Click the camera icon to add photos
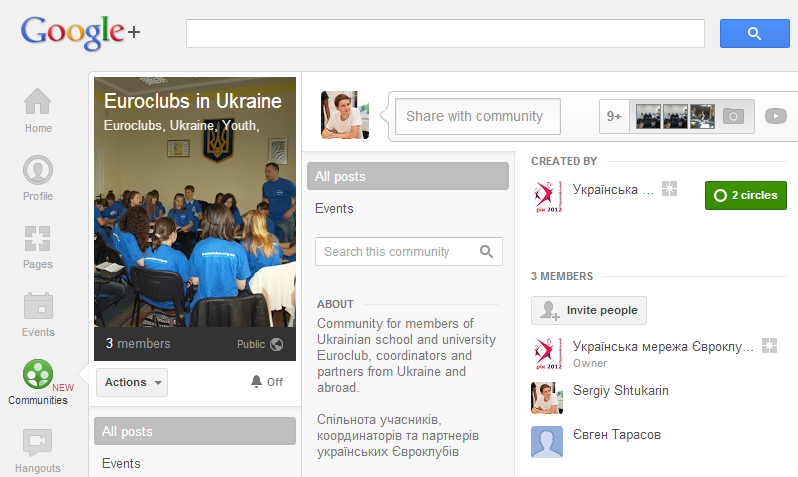Viewport: 798px width, 477px height. tap(733, 116)
